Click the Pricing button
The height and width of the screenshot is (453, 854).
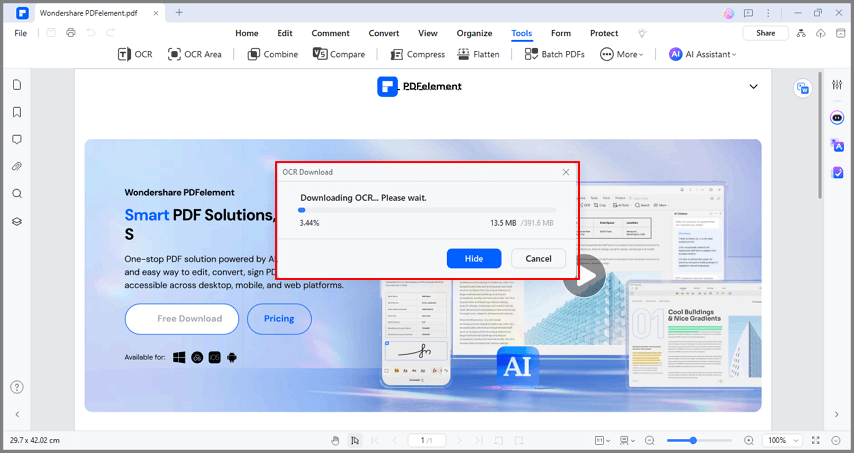(x=279, y=319)
